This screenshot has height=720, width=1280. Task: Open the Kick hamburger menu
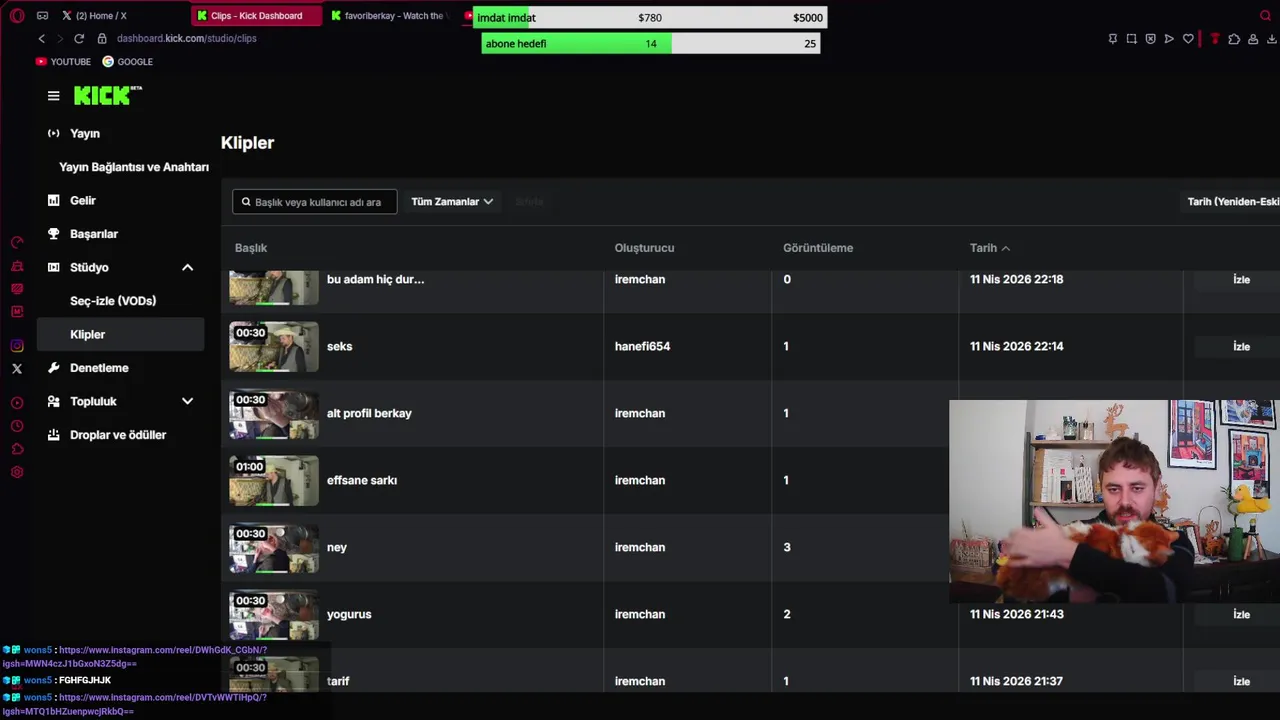54,96
